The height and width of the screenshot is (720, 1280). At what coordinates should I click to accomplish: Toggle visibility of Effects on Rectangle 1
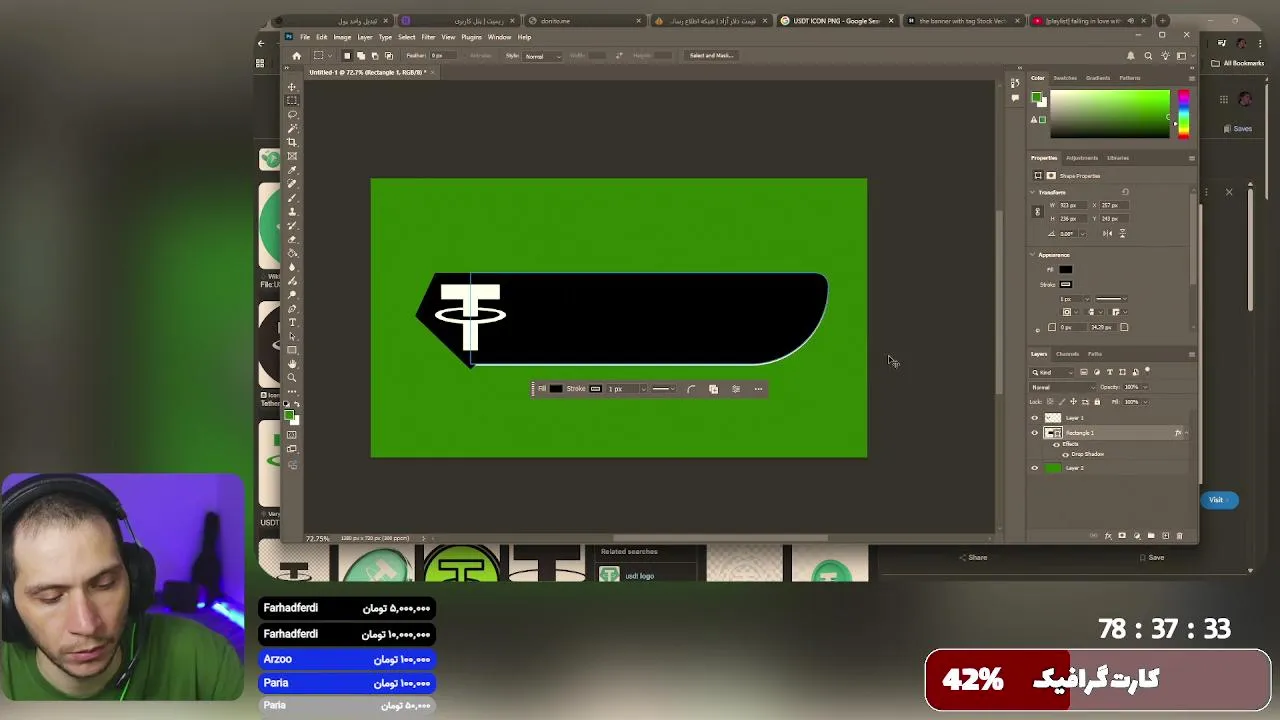click(x=1056, y=444)
